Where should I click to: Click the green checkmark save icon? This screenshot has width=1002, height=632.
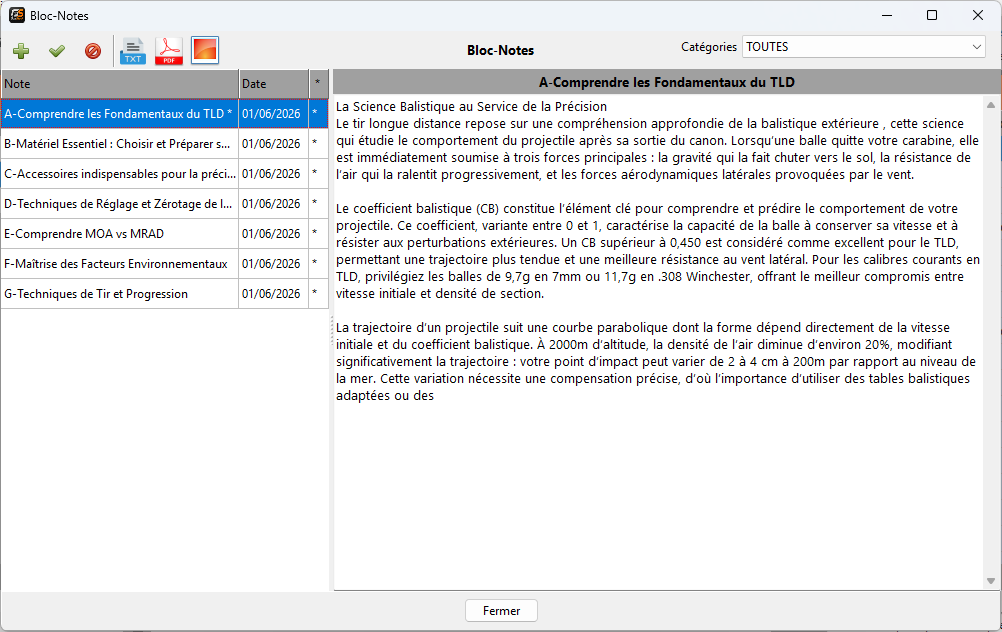(x=57, y=50)
